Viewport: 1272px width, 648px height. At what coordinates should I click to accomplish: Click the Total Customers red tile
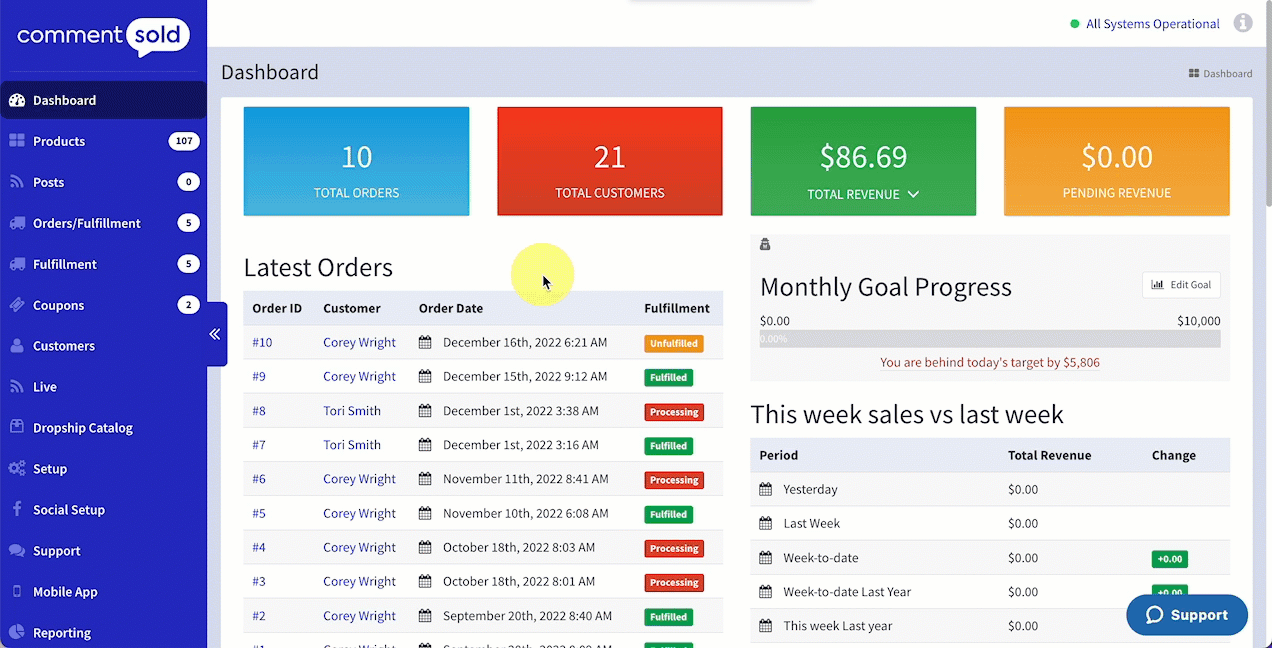click(609, 161)
